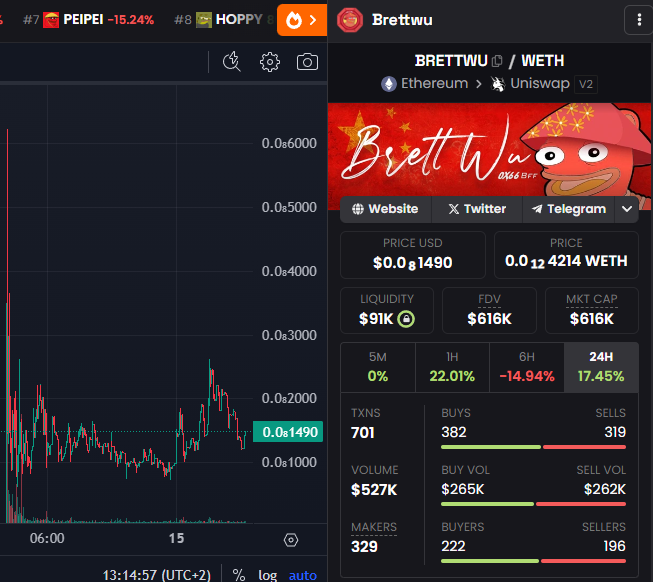Image resolution: width=653 pixels, height=582 pixels.
Task: Open the Twitter link
Action: click(477, 209)
